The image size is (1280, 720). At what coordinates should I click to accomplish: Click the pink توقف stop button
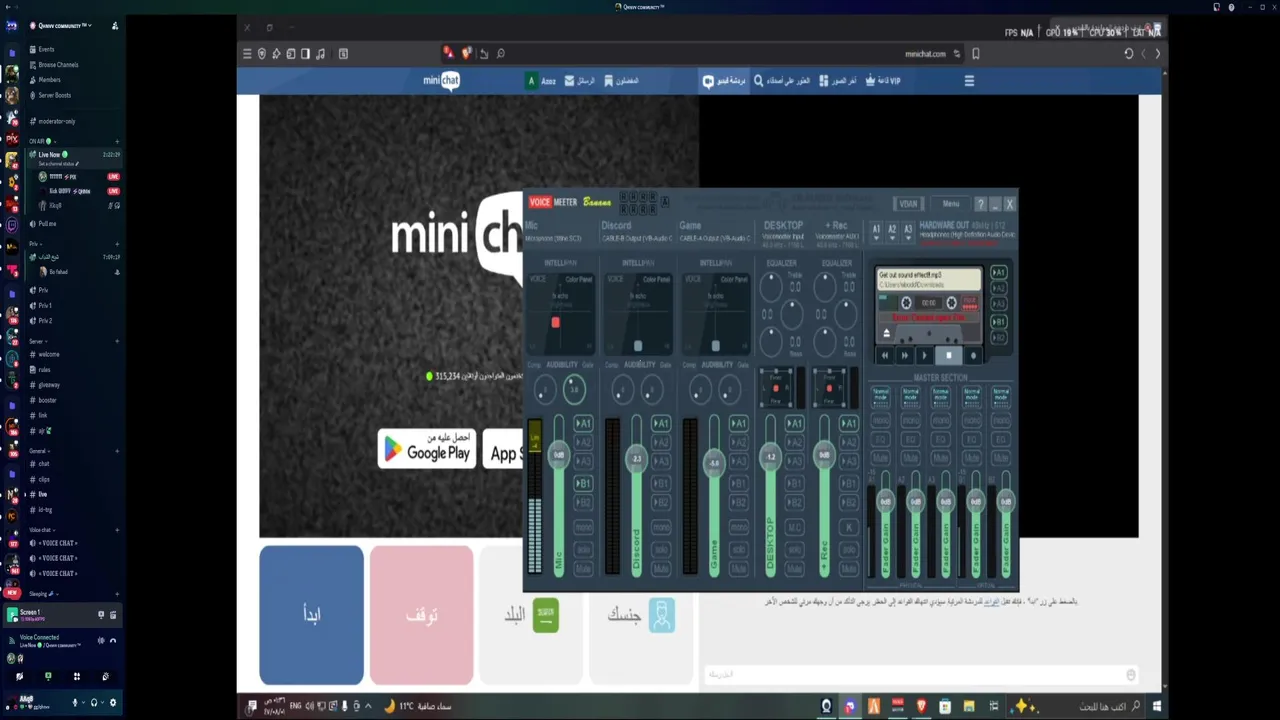[421, 615]
